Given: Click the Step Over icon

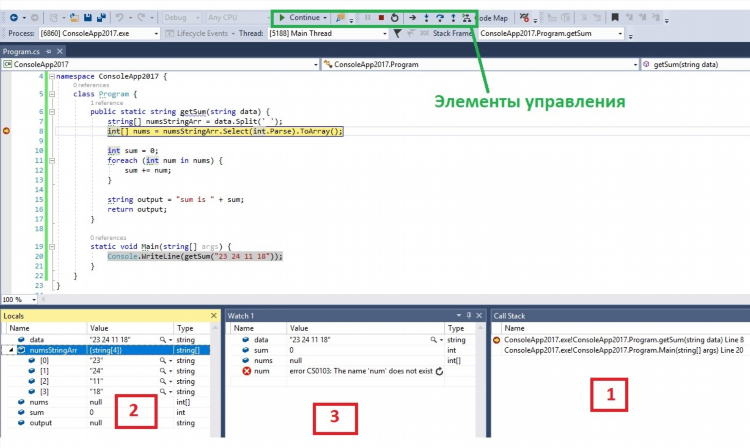Looking at the screenshot, I should 440,18.
